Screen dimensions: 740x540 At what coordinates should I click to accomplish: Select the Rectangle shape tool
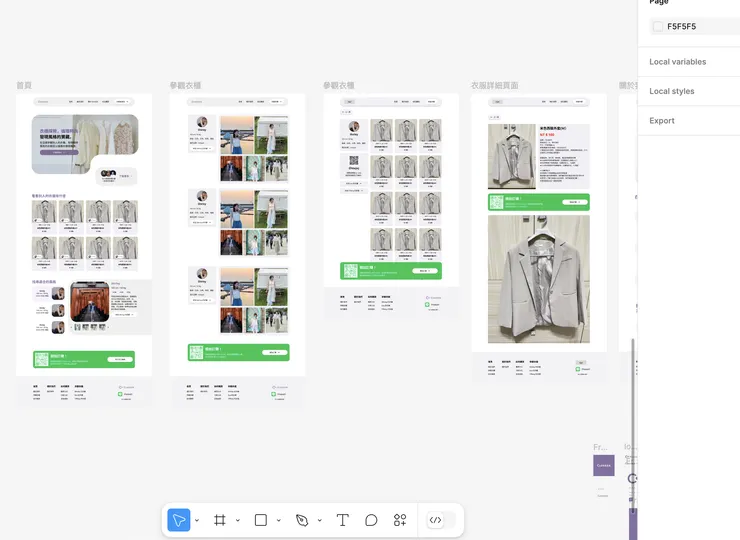coord(261,520)
